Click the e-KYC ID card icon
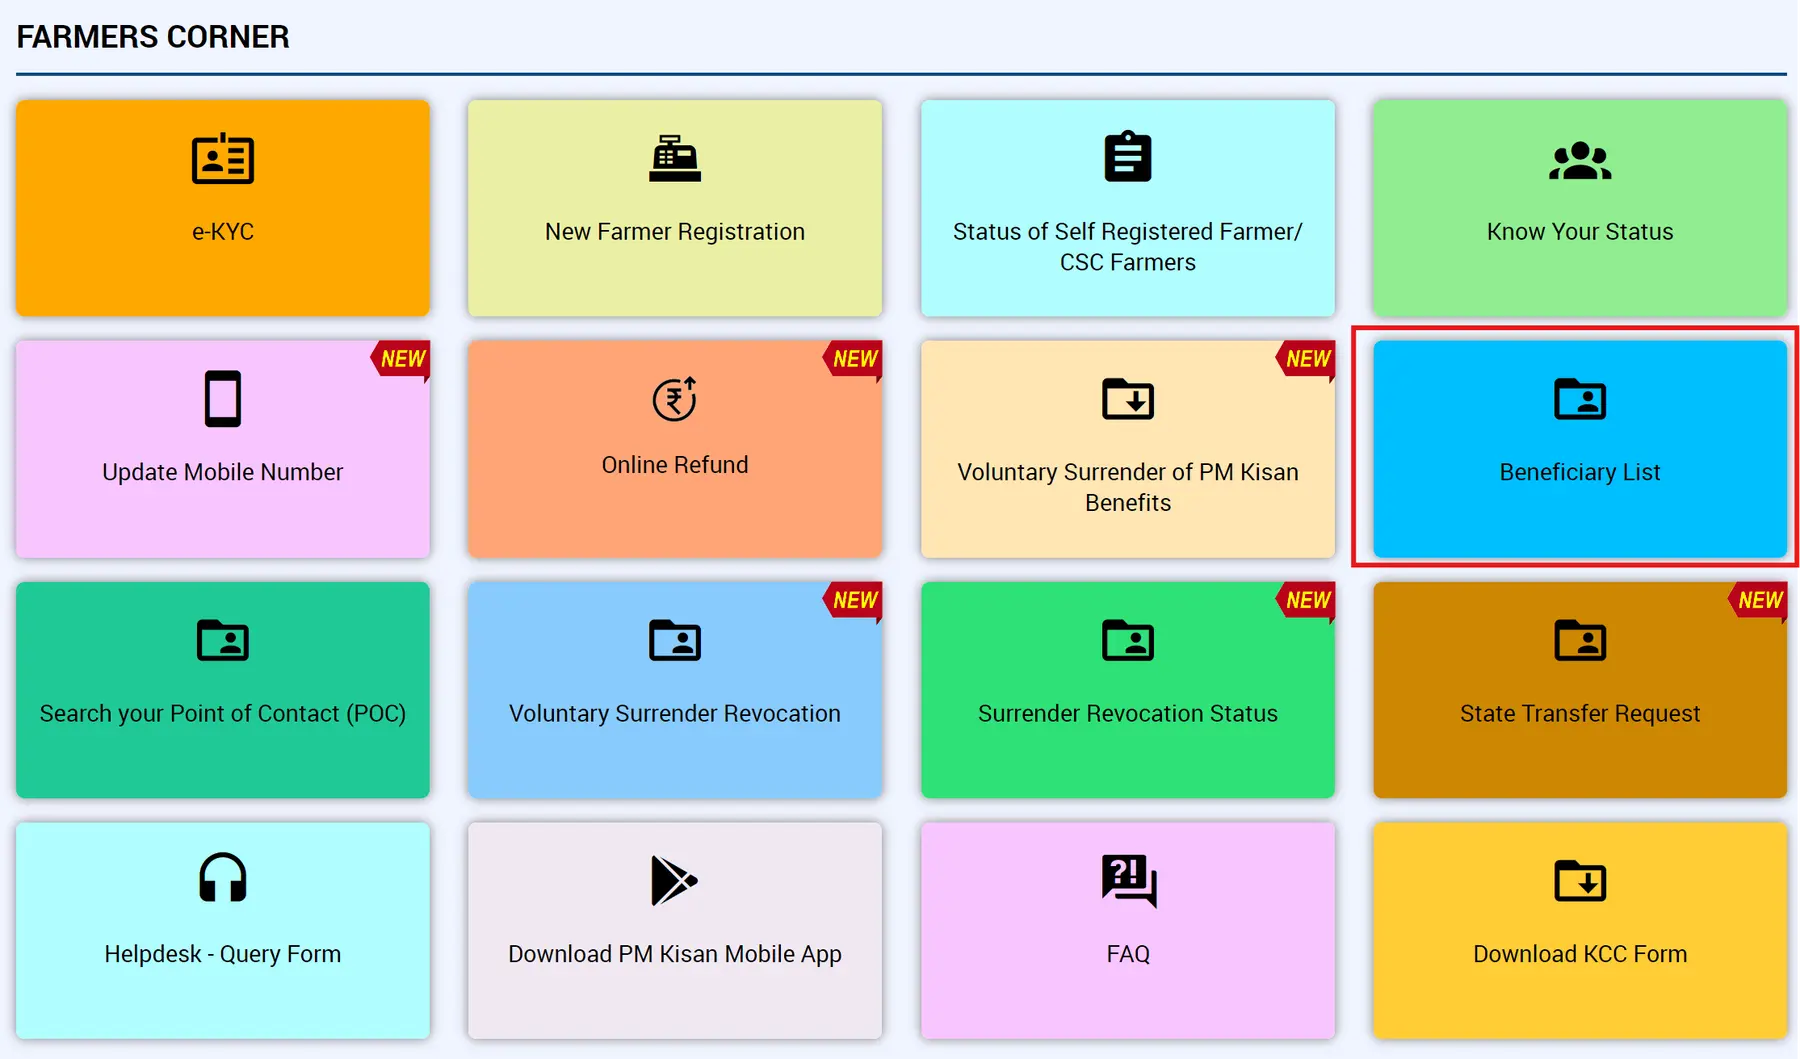The height and width of the screenshot is (1059, 1800). [222, 159]
